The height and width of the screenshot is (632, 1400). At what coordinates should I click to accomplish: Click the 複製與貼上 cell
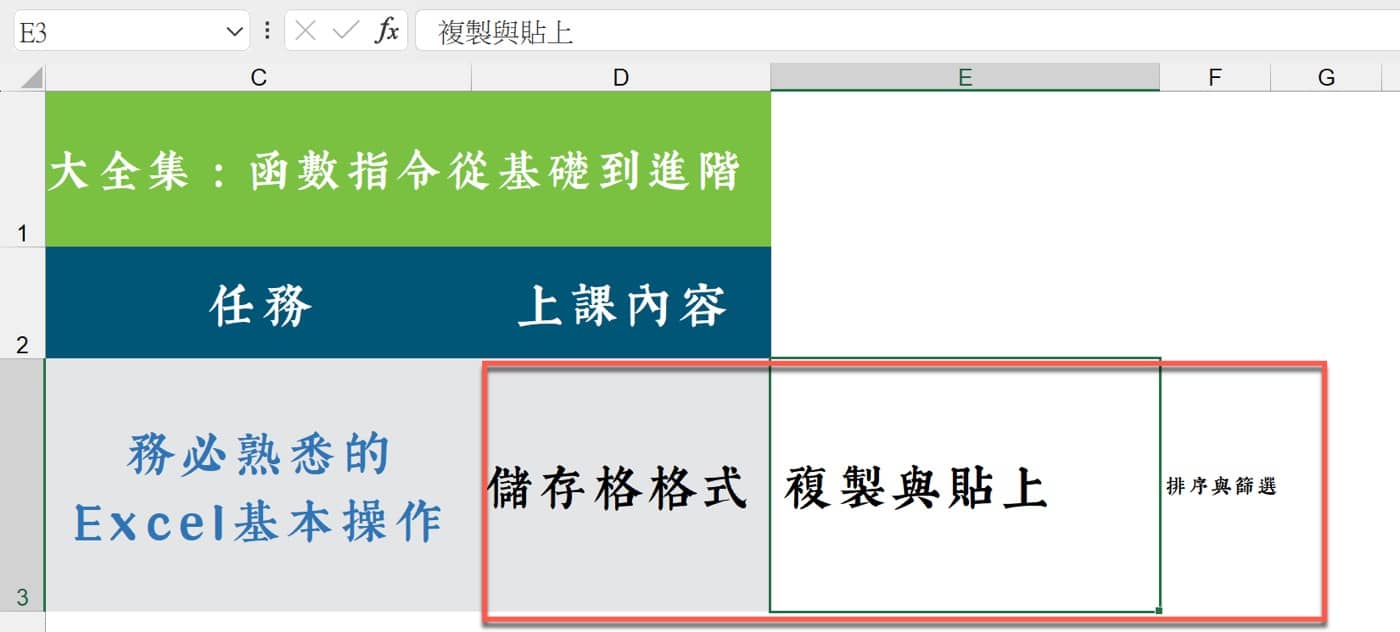965,485
